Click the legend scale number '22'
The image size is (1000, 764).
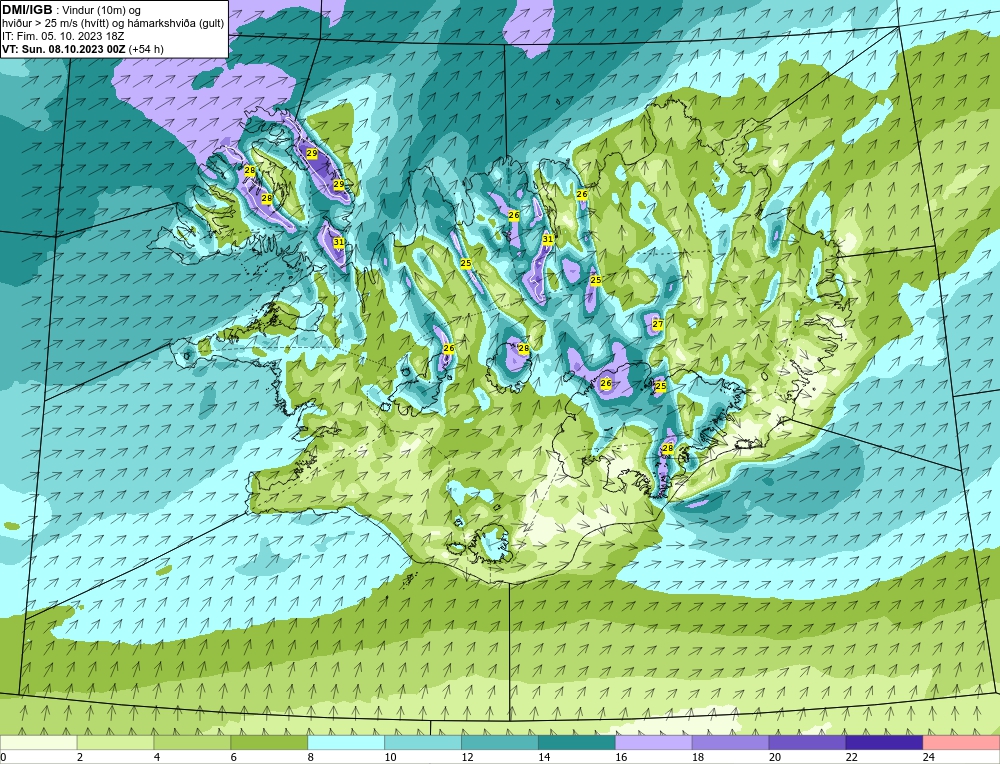851,757
